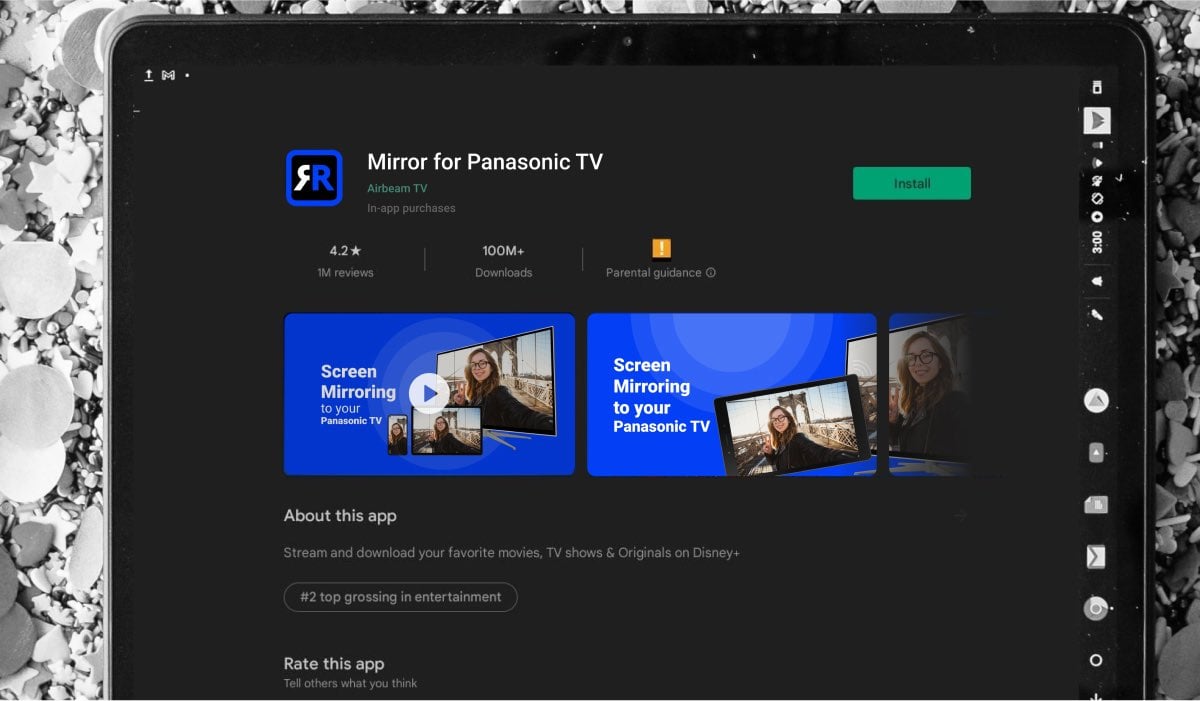Tap the 3:00 clock in the taskbar
This screenshot has height=701, width=1200.
tap(1097, 241)
